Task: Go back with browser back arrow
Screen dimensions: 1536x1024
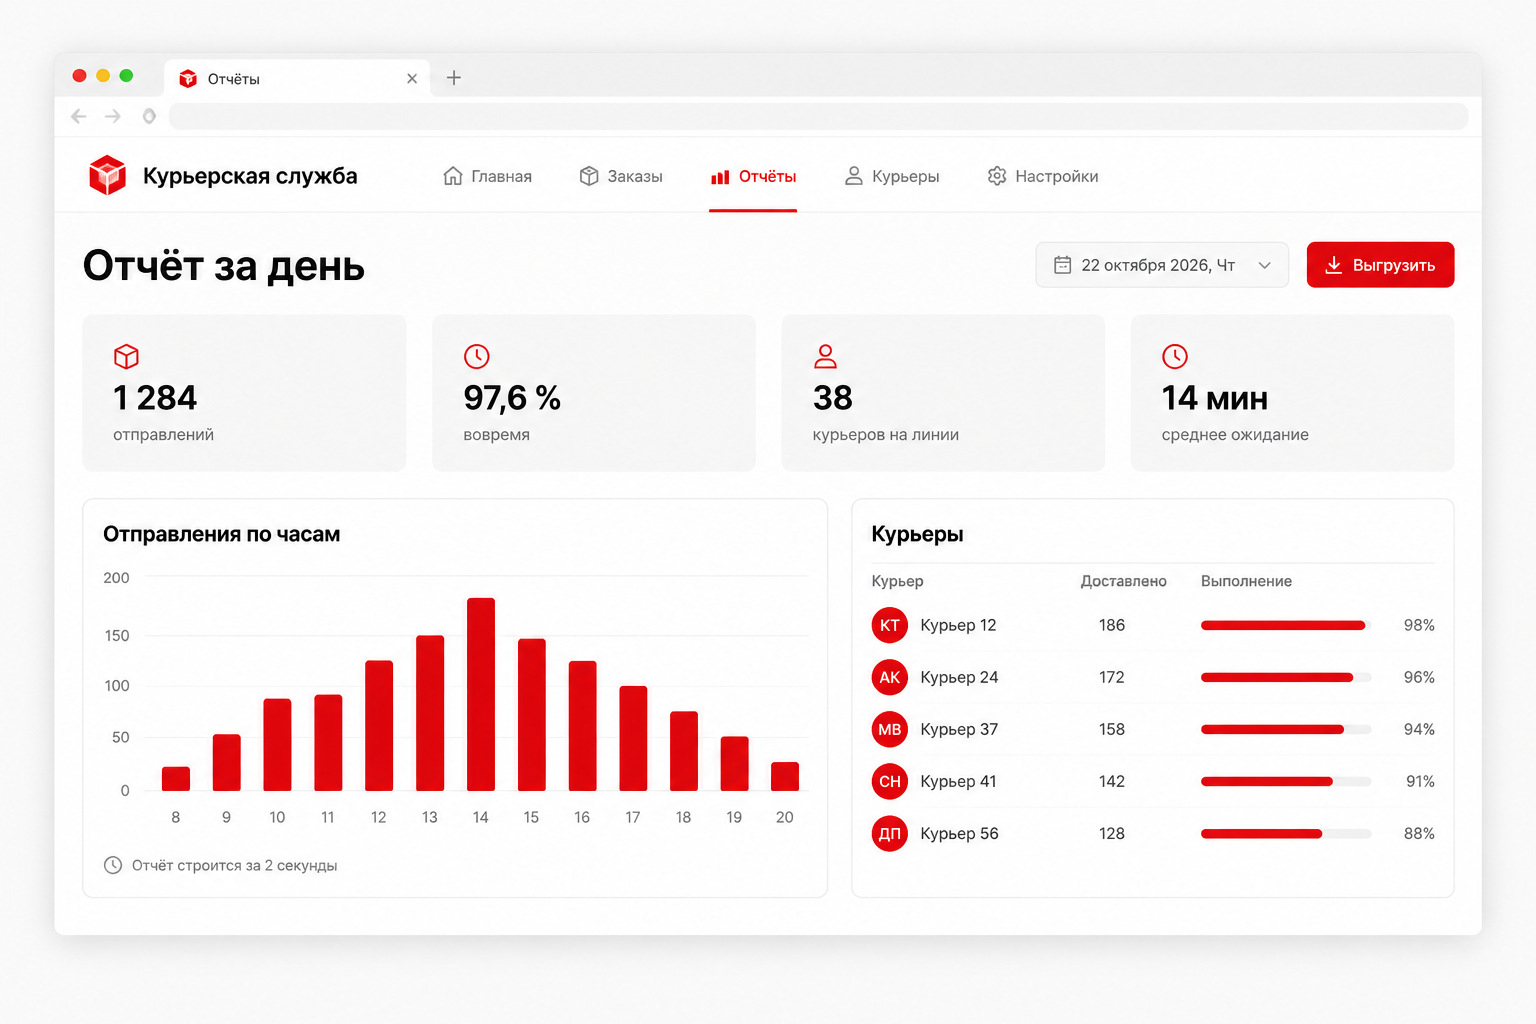Action: tap(79, 116)
